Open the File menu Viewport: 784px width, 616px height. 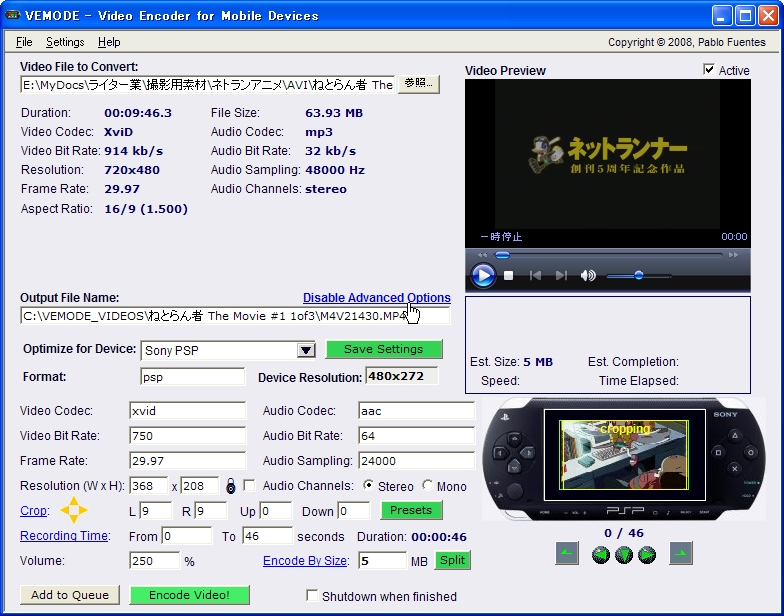pyautogui.click(x=24, y=42)
